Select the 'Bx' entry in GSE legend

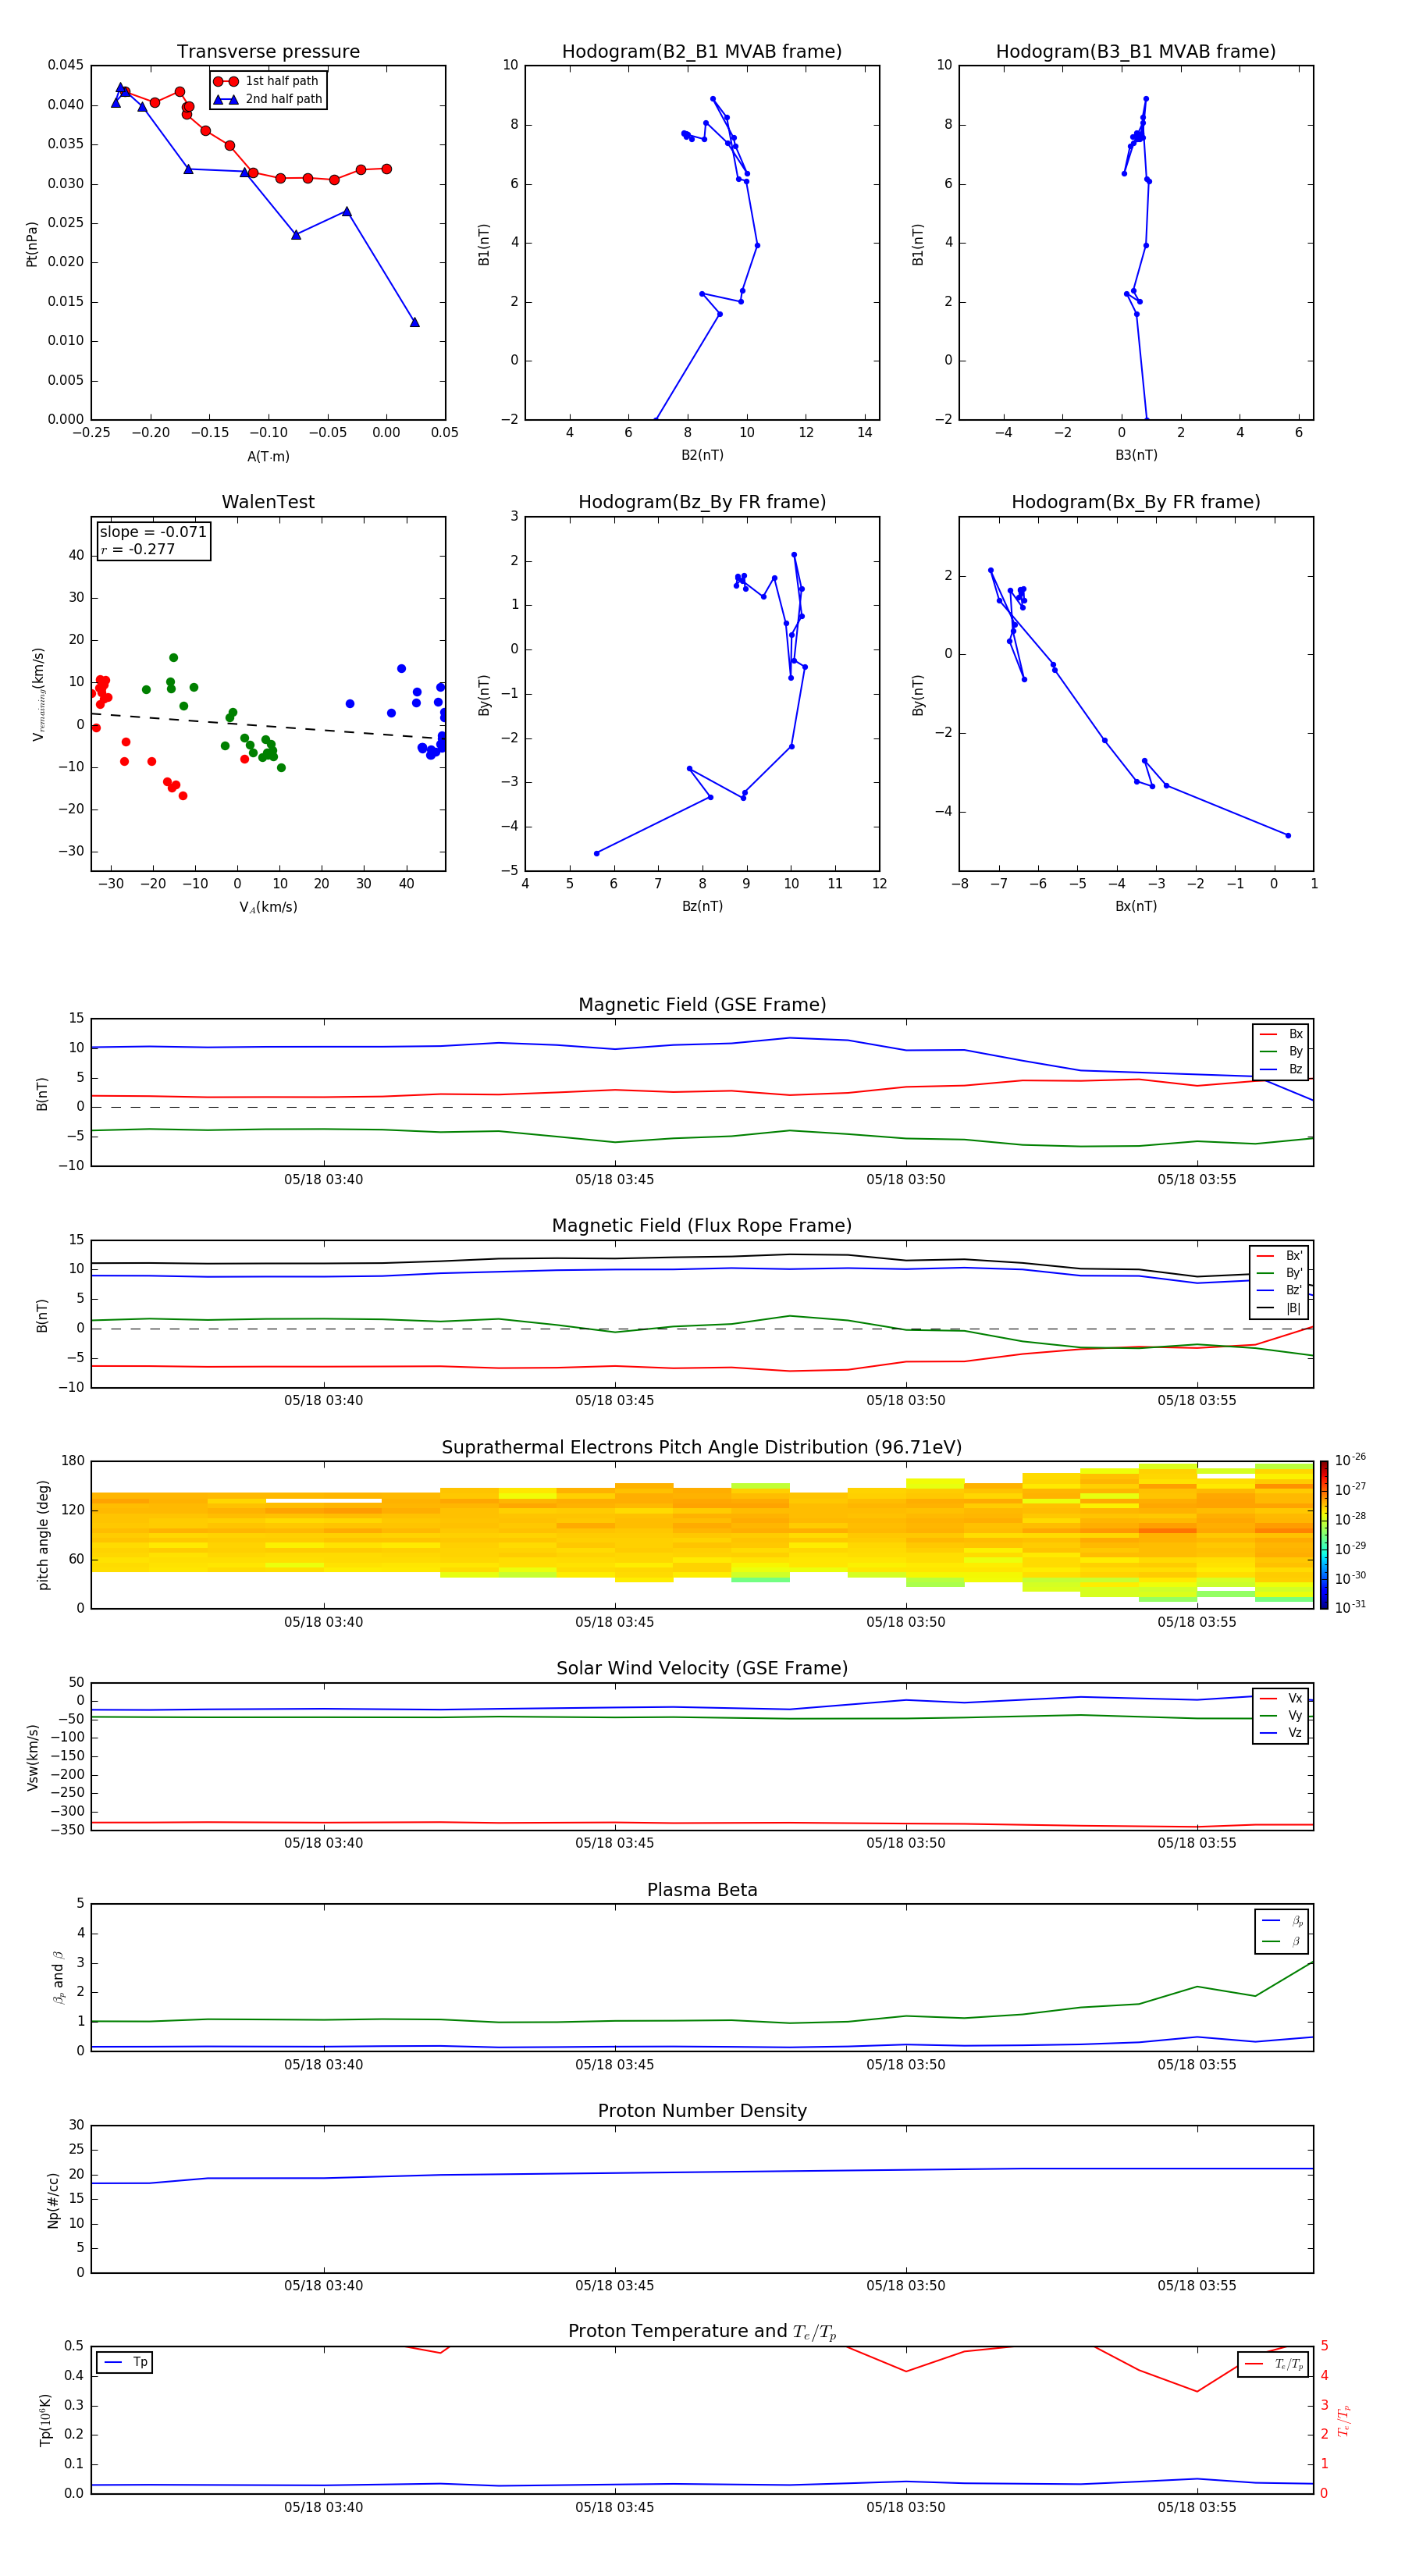point(1281,1034)
